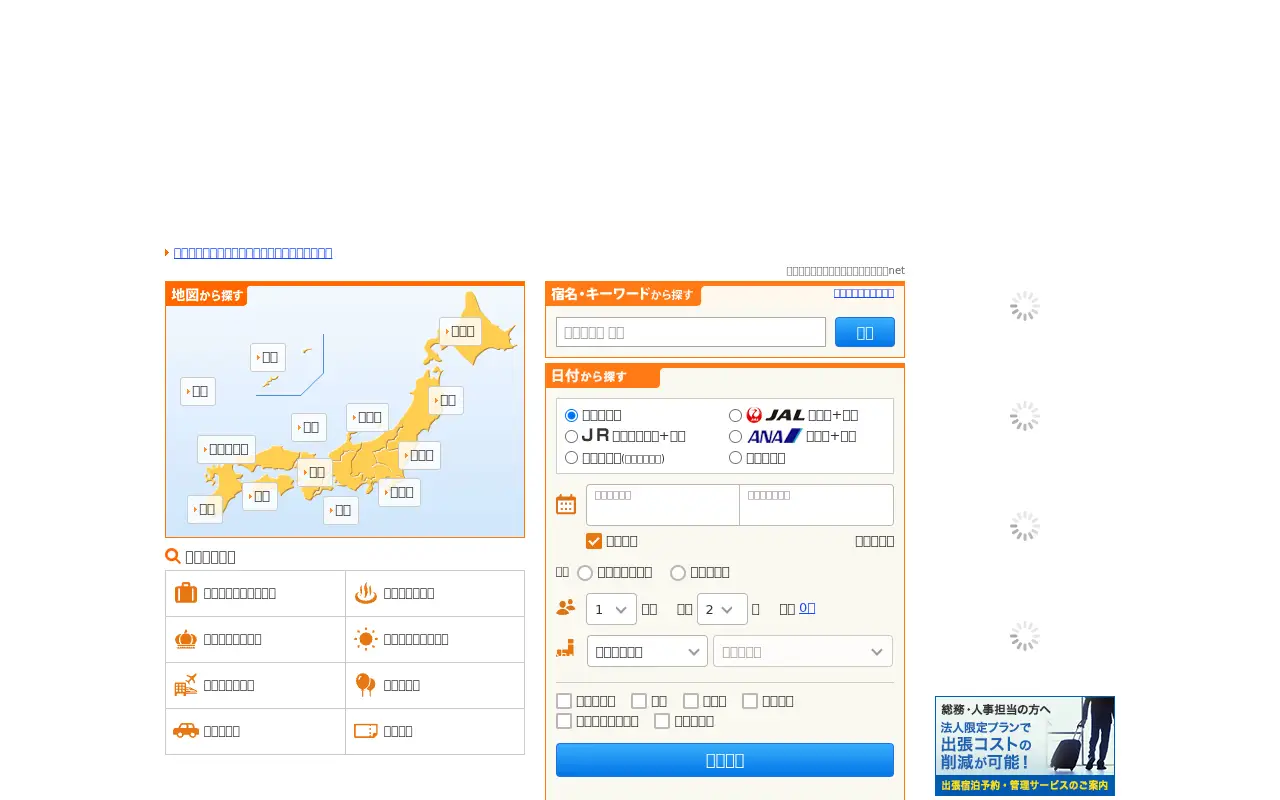Click the coupon ticket icon category
1280x800 pixels.
point(435,731)
